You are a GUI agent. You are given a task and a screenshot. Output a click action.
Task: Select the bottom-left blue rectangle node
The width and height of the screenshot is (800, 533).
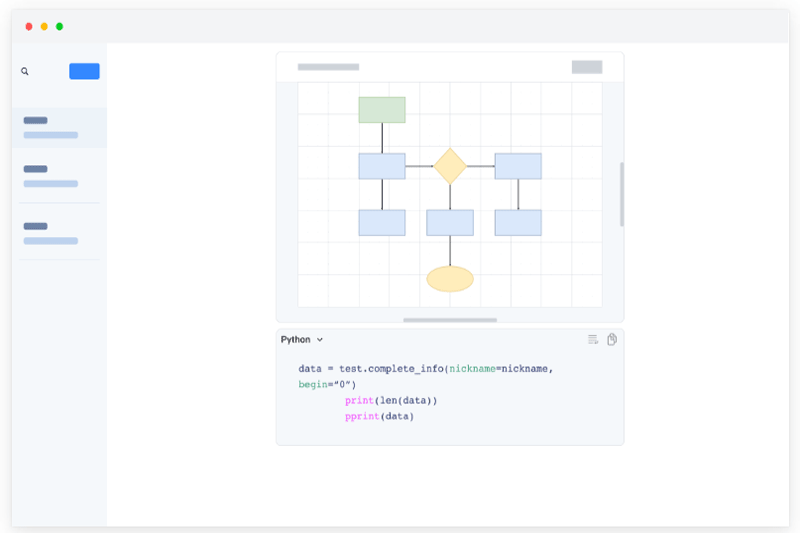(382, 222)
